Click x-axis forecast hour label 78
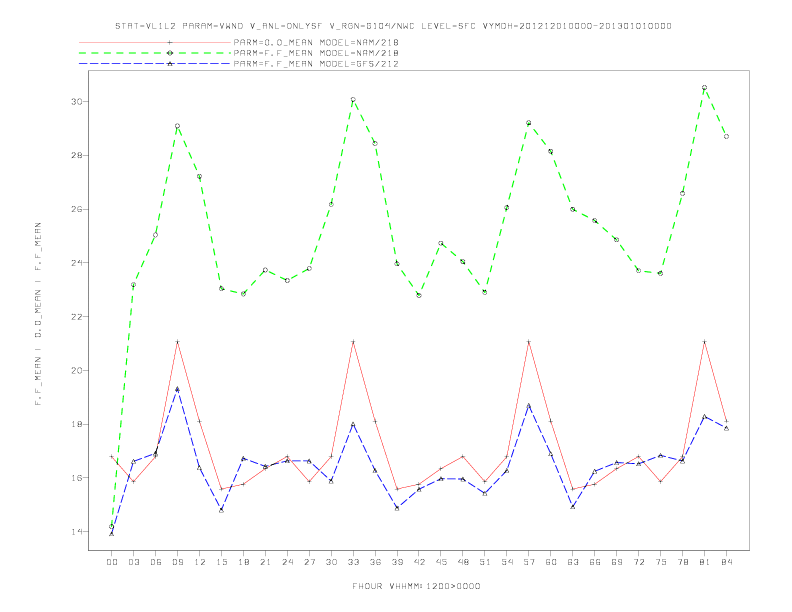 pyautogui.click(x=682, y=562)
